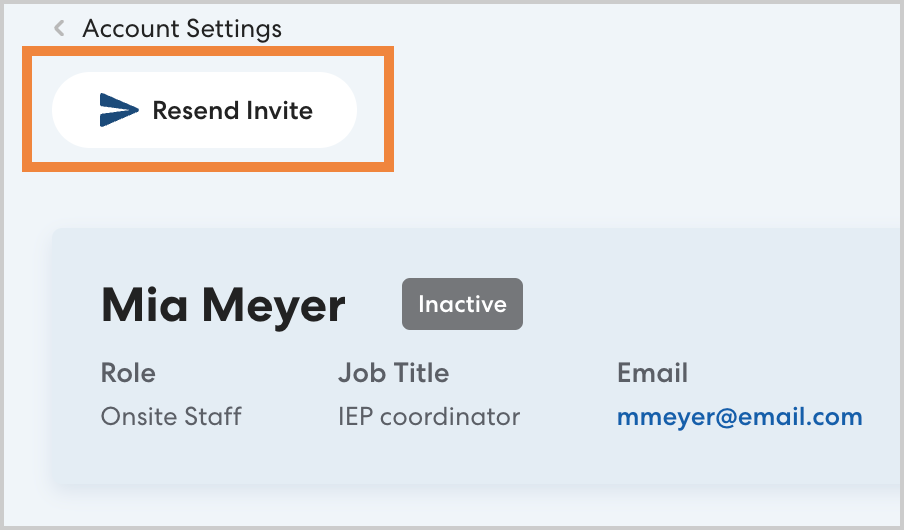The width and height of the screenshot is (904, 530).
Task: Click the word Invite on the button
Action: pyautogui.click(x=275, y=111)
